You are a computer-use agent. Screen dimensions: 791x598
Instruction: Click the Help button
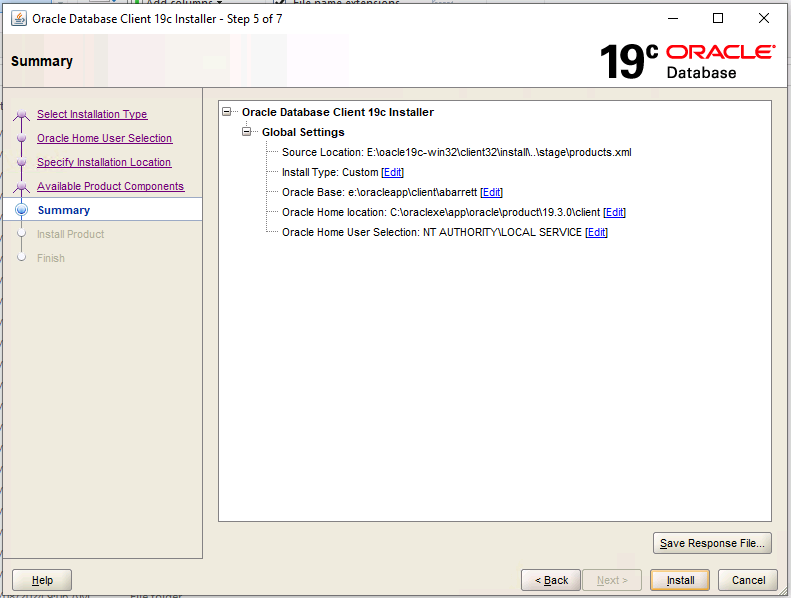42,580
